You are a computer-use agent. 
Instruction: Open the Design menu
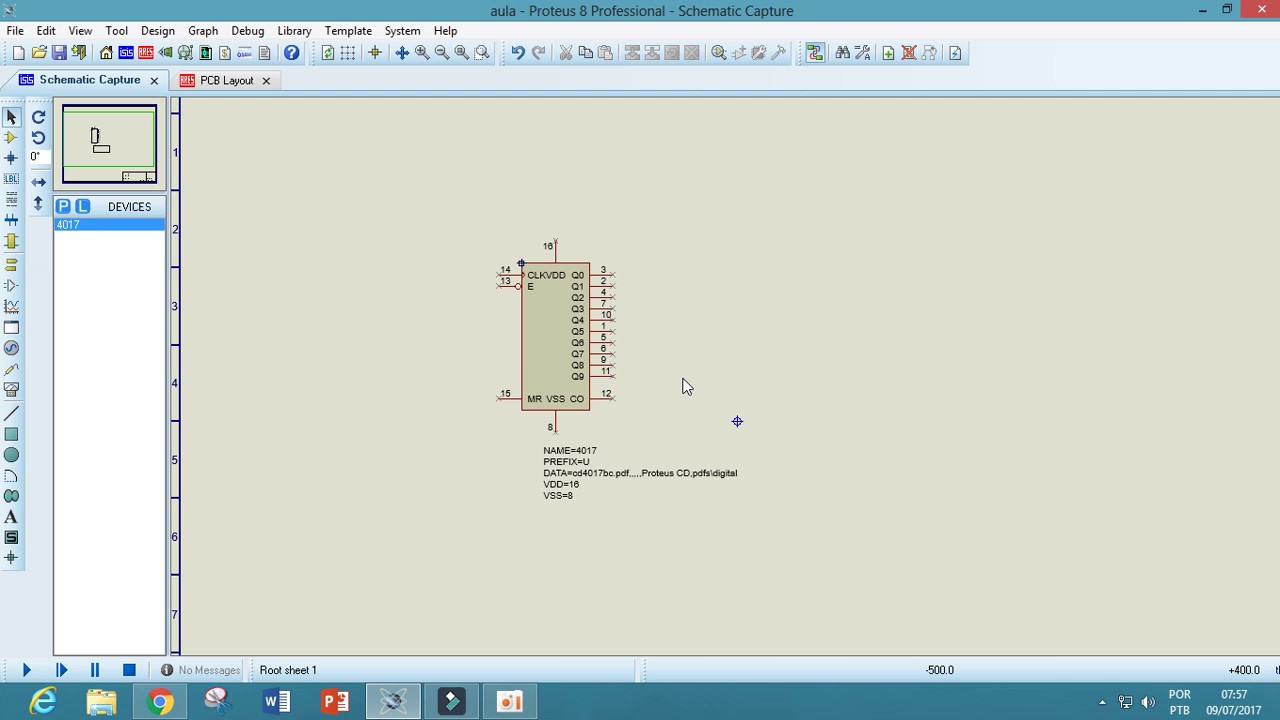(158, 31)
